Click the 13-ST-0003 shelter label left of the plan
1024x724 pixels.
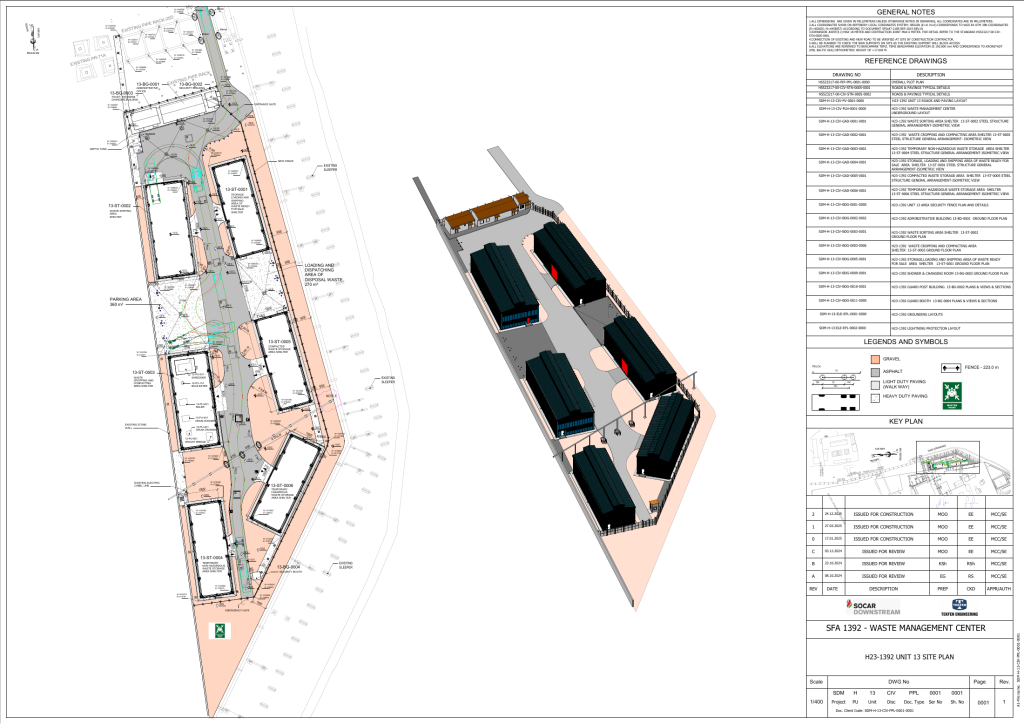pos(143,373)
